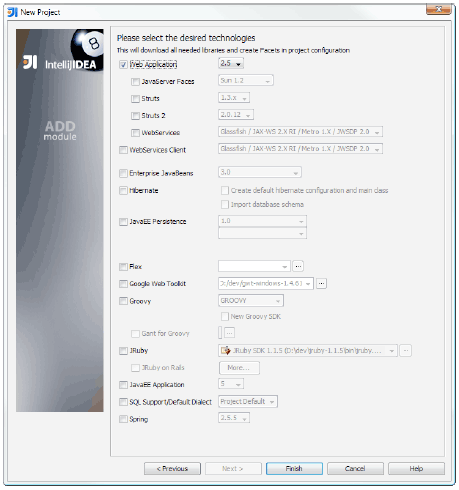Go back with the Previous button

(172, 468)
